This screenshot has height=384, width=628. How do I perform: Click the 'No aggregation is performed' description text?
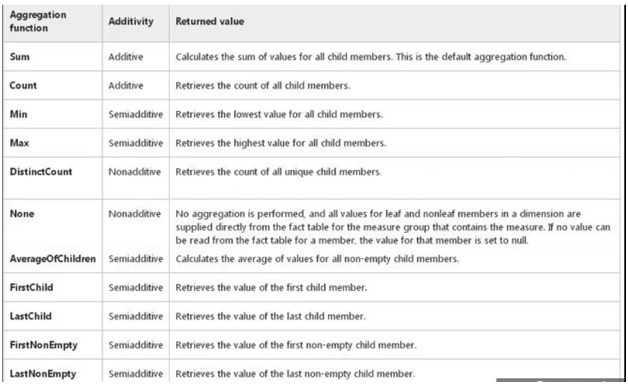(x=392, y=227)
